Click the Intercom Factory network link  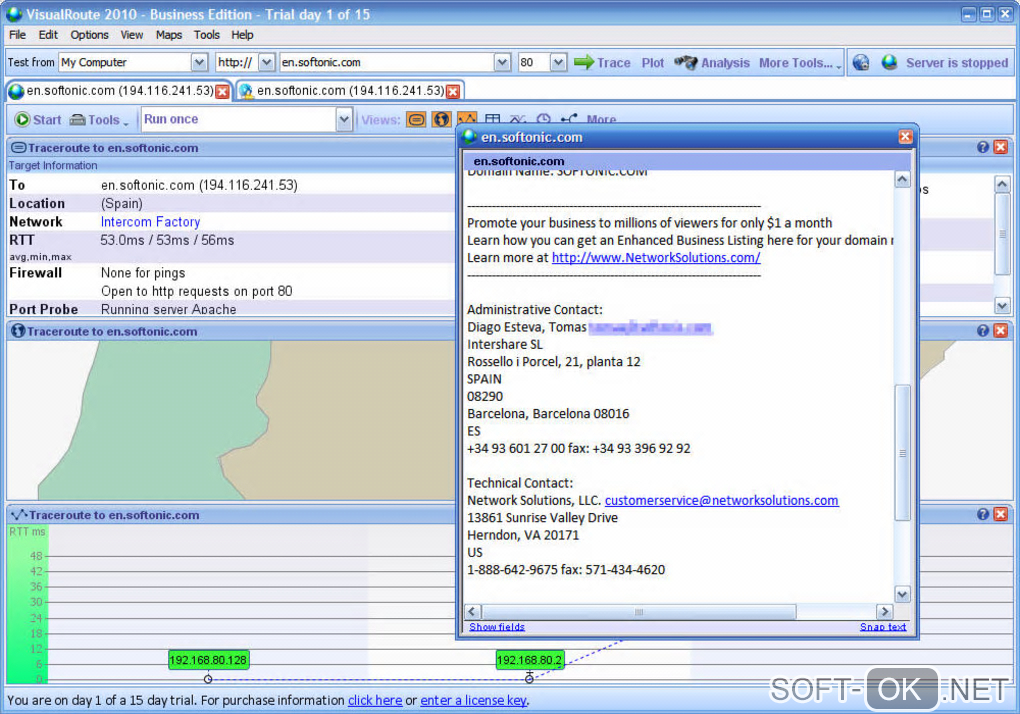(150, 222)
